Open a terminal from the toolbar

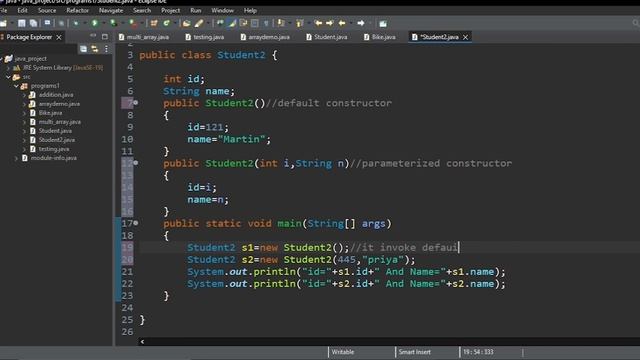(x=47, y=23)
